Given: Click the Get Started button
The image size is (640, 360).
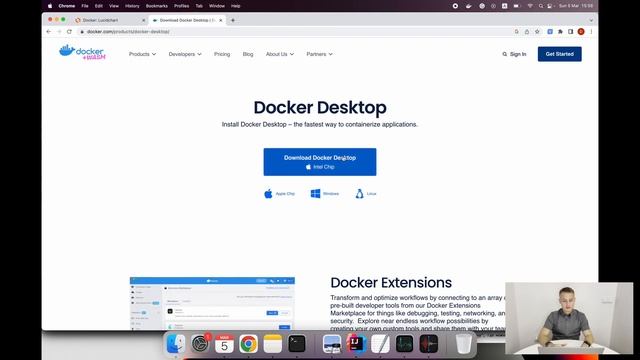Looking at the screenshot, I should (x=560, y=54).
